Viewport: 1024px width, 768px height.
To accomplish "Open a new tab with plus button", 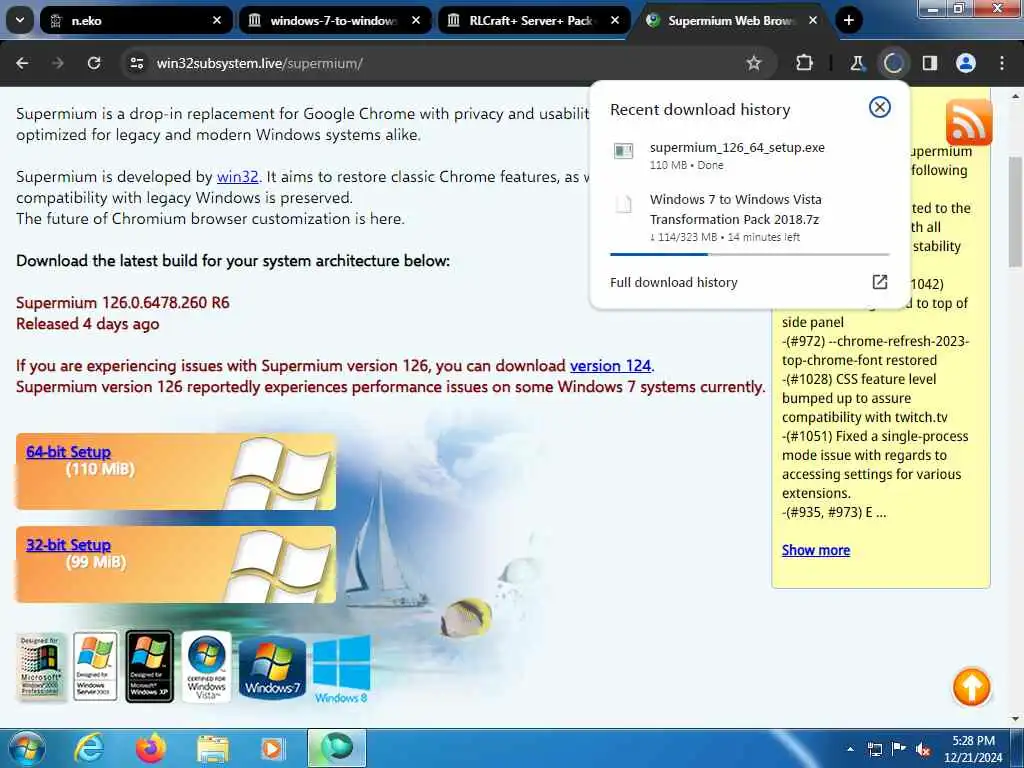I will (848, 20).
